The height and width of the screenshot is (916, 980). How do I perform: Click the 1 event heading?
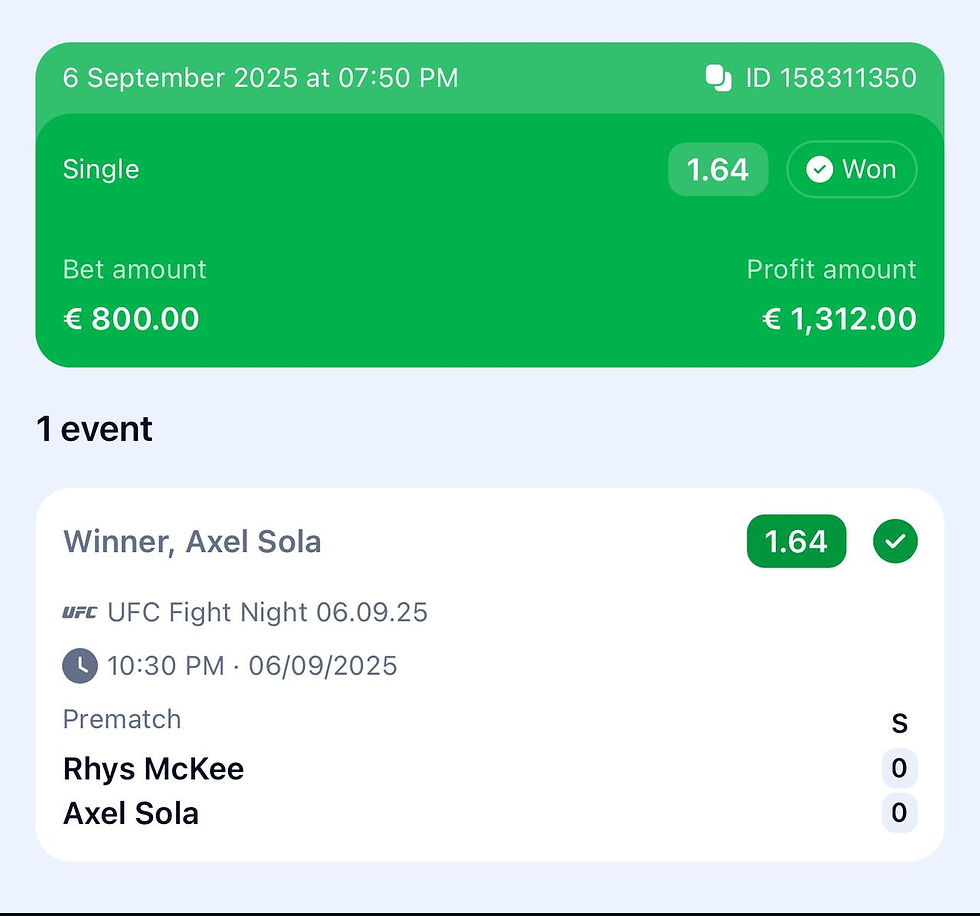pyautogui.click(x=95, y=429)
